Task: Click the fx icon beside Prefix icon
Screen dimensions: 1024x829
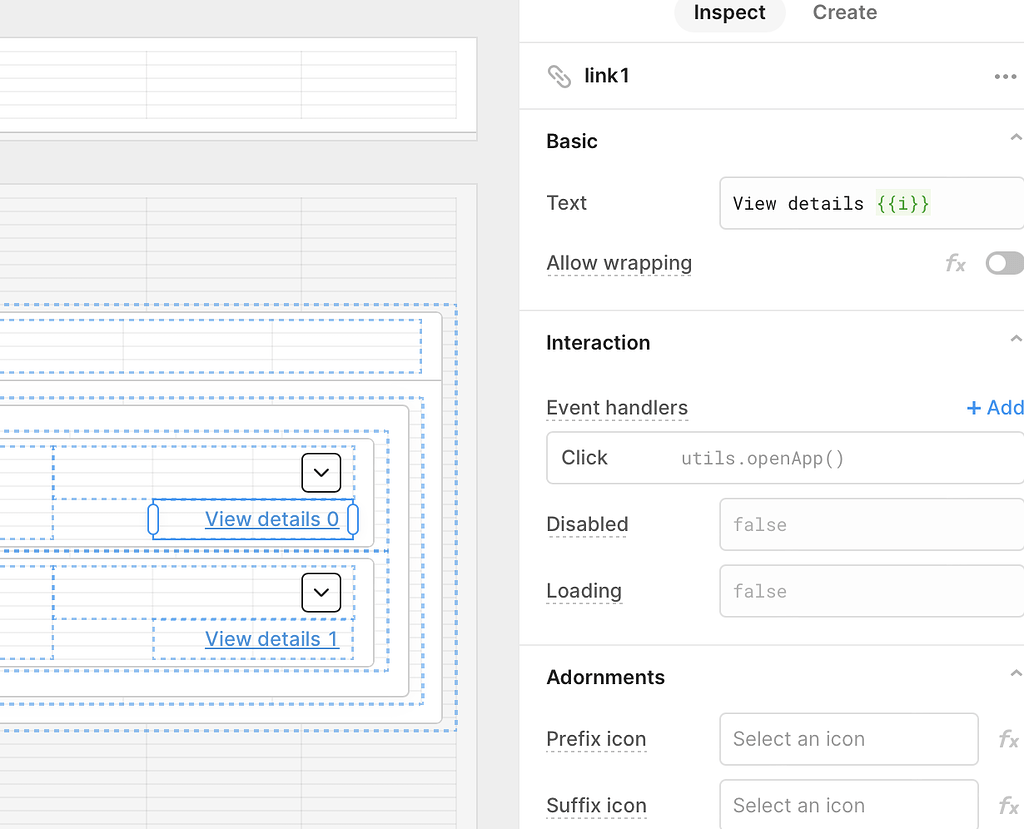Action: tap(1007, 739)
